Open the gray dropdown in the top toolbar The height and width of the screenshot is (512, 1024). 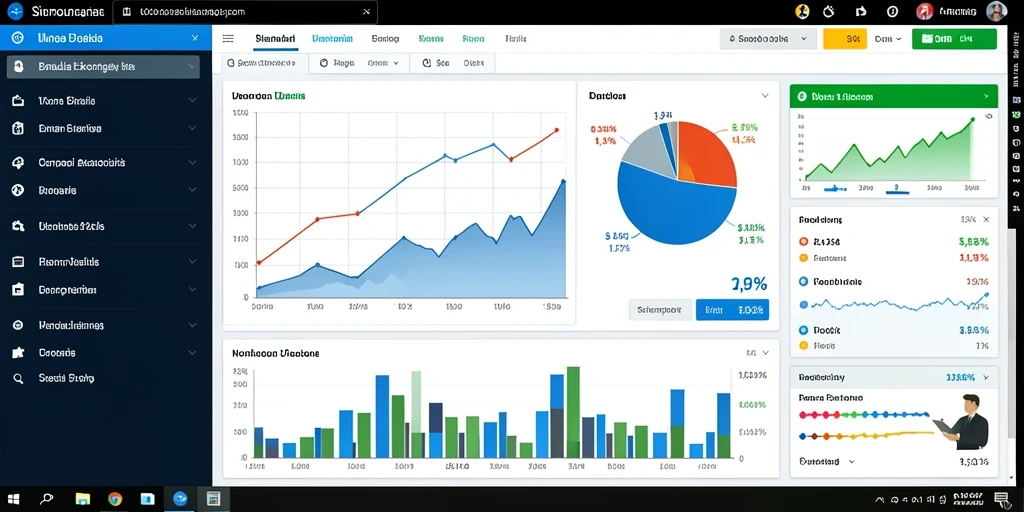(x=768, y=39)
